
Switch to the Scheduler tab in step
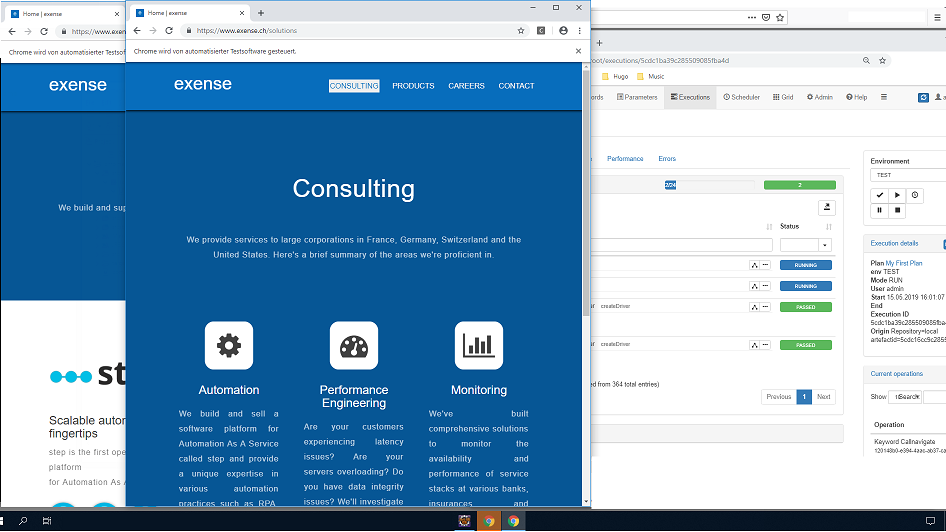(x=741, y=97)
